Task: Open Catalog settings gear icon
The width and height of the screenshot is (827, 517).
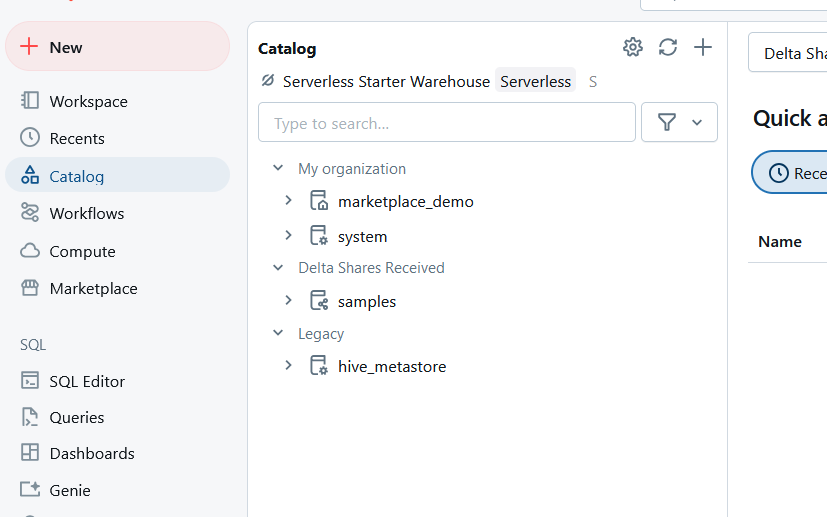Action: pos(632,47)
